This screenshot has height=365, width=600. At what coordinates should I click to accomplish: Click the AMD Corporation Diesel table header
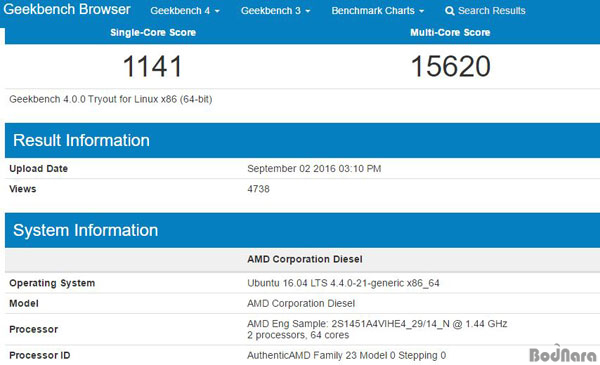[x=305, y=259]
